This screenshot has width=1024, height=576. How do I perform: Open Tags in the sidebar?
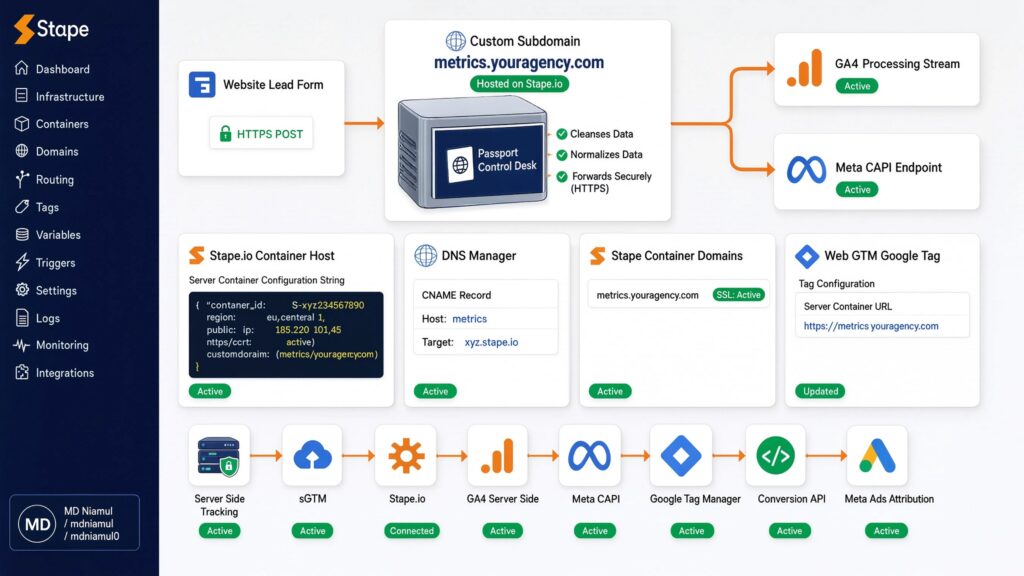pos(37,207)
